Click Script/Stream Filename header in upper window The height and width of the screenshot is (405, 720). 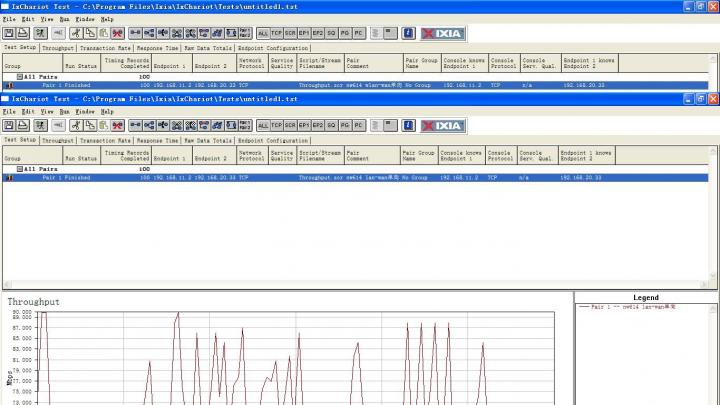pos(321,63)
